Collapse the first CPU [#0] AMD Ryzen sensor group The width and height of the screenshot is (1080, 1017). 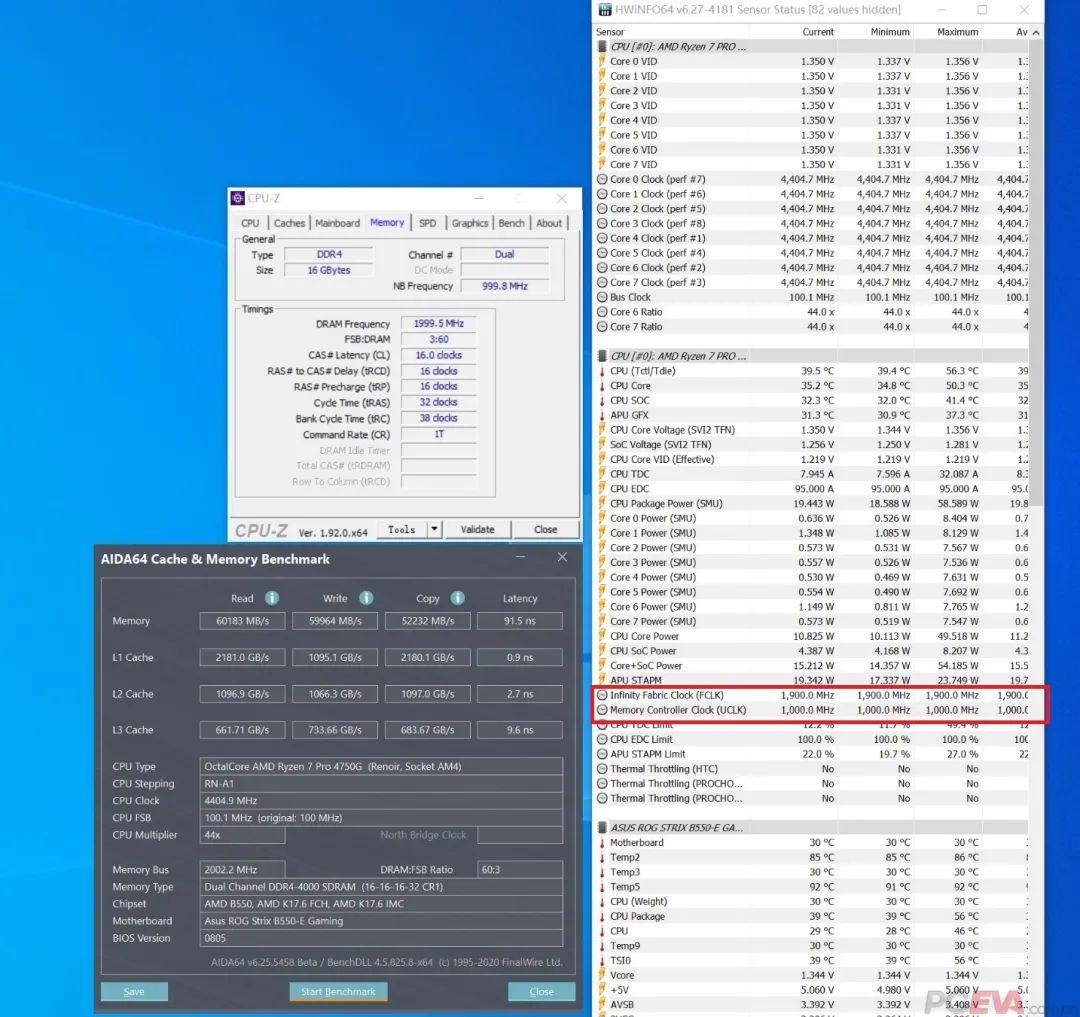click(602, 47)
